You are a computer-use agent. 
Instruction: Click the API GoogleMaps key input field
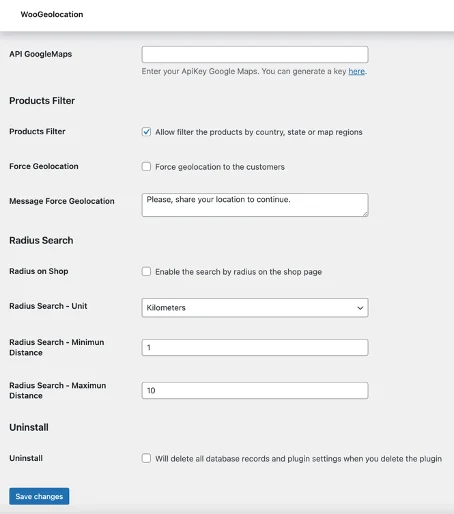255,54
